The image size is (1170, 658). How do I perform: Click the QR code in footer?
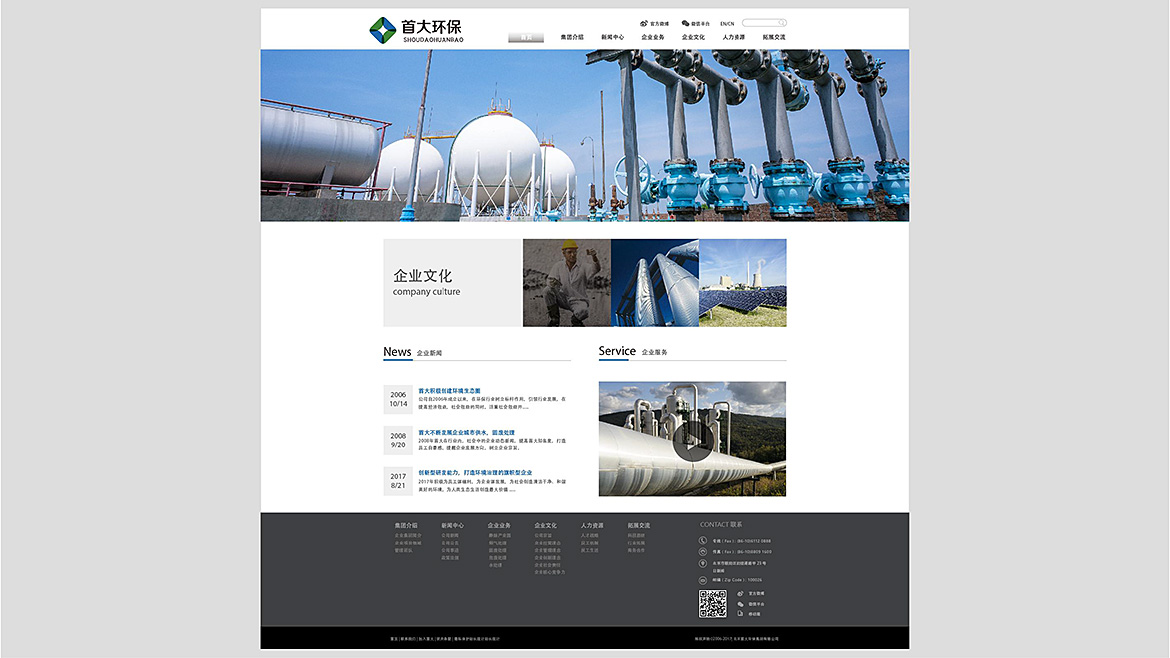[712, 603]
